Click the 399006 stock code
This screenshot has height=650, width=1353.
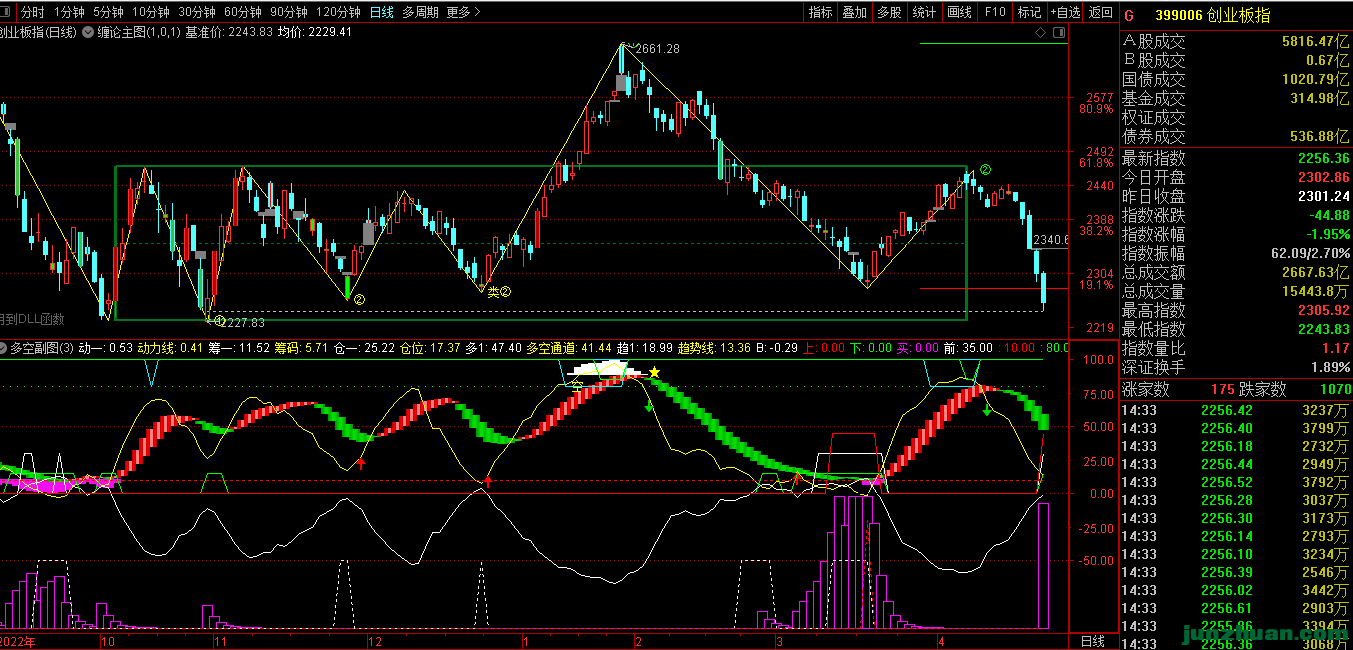1179,15
